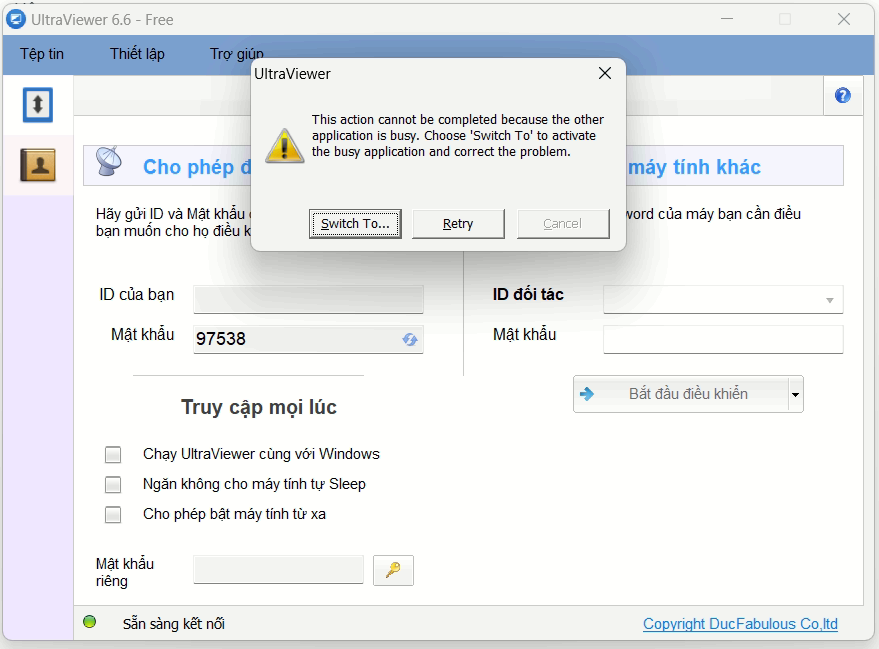Open the remote control sidebar icon
The height and width of the screenshot is (649, 879).
pyautogui.click(x=38, y=105)
